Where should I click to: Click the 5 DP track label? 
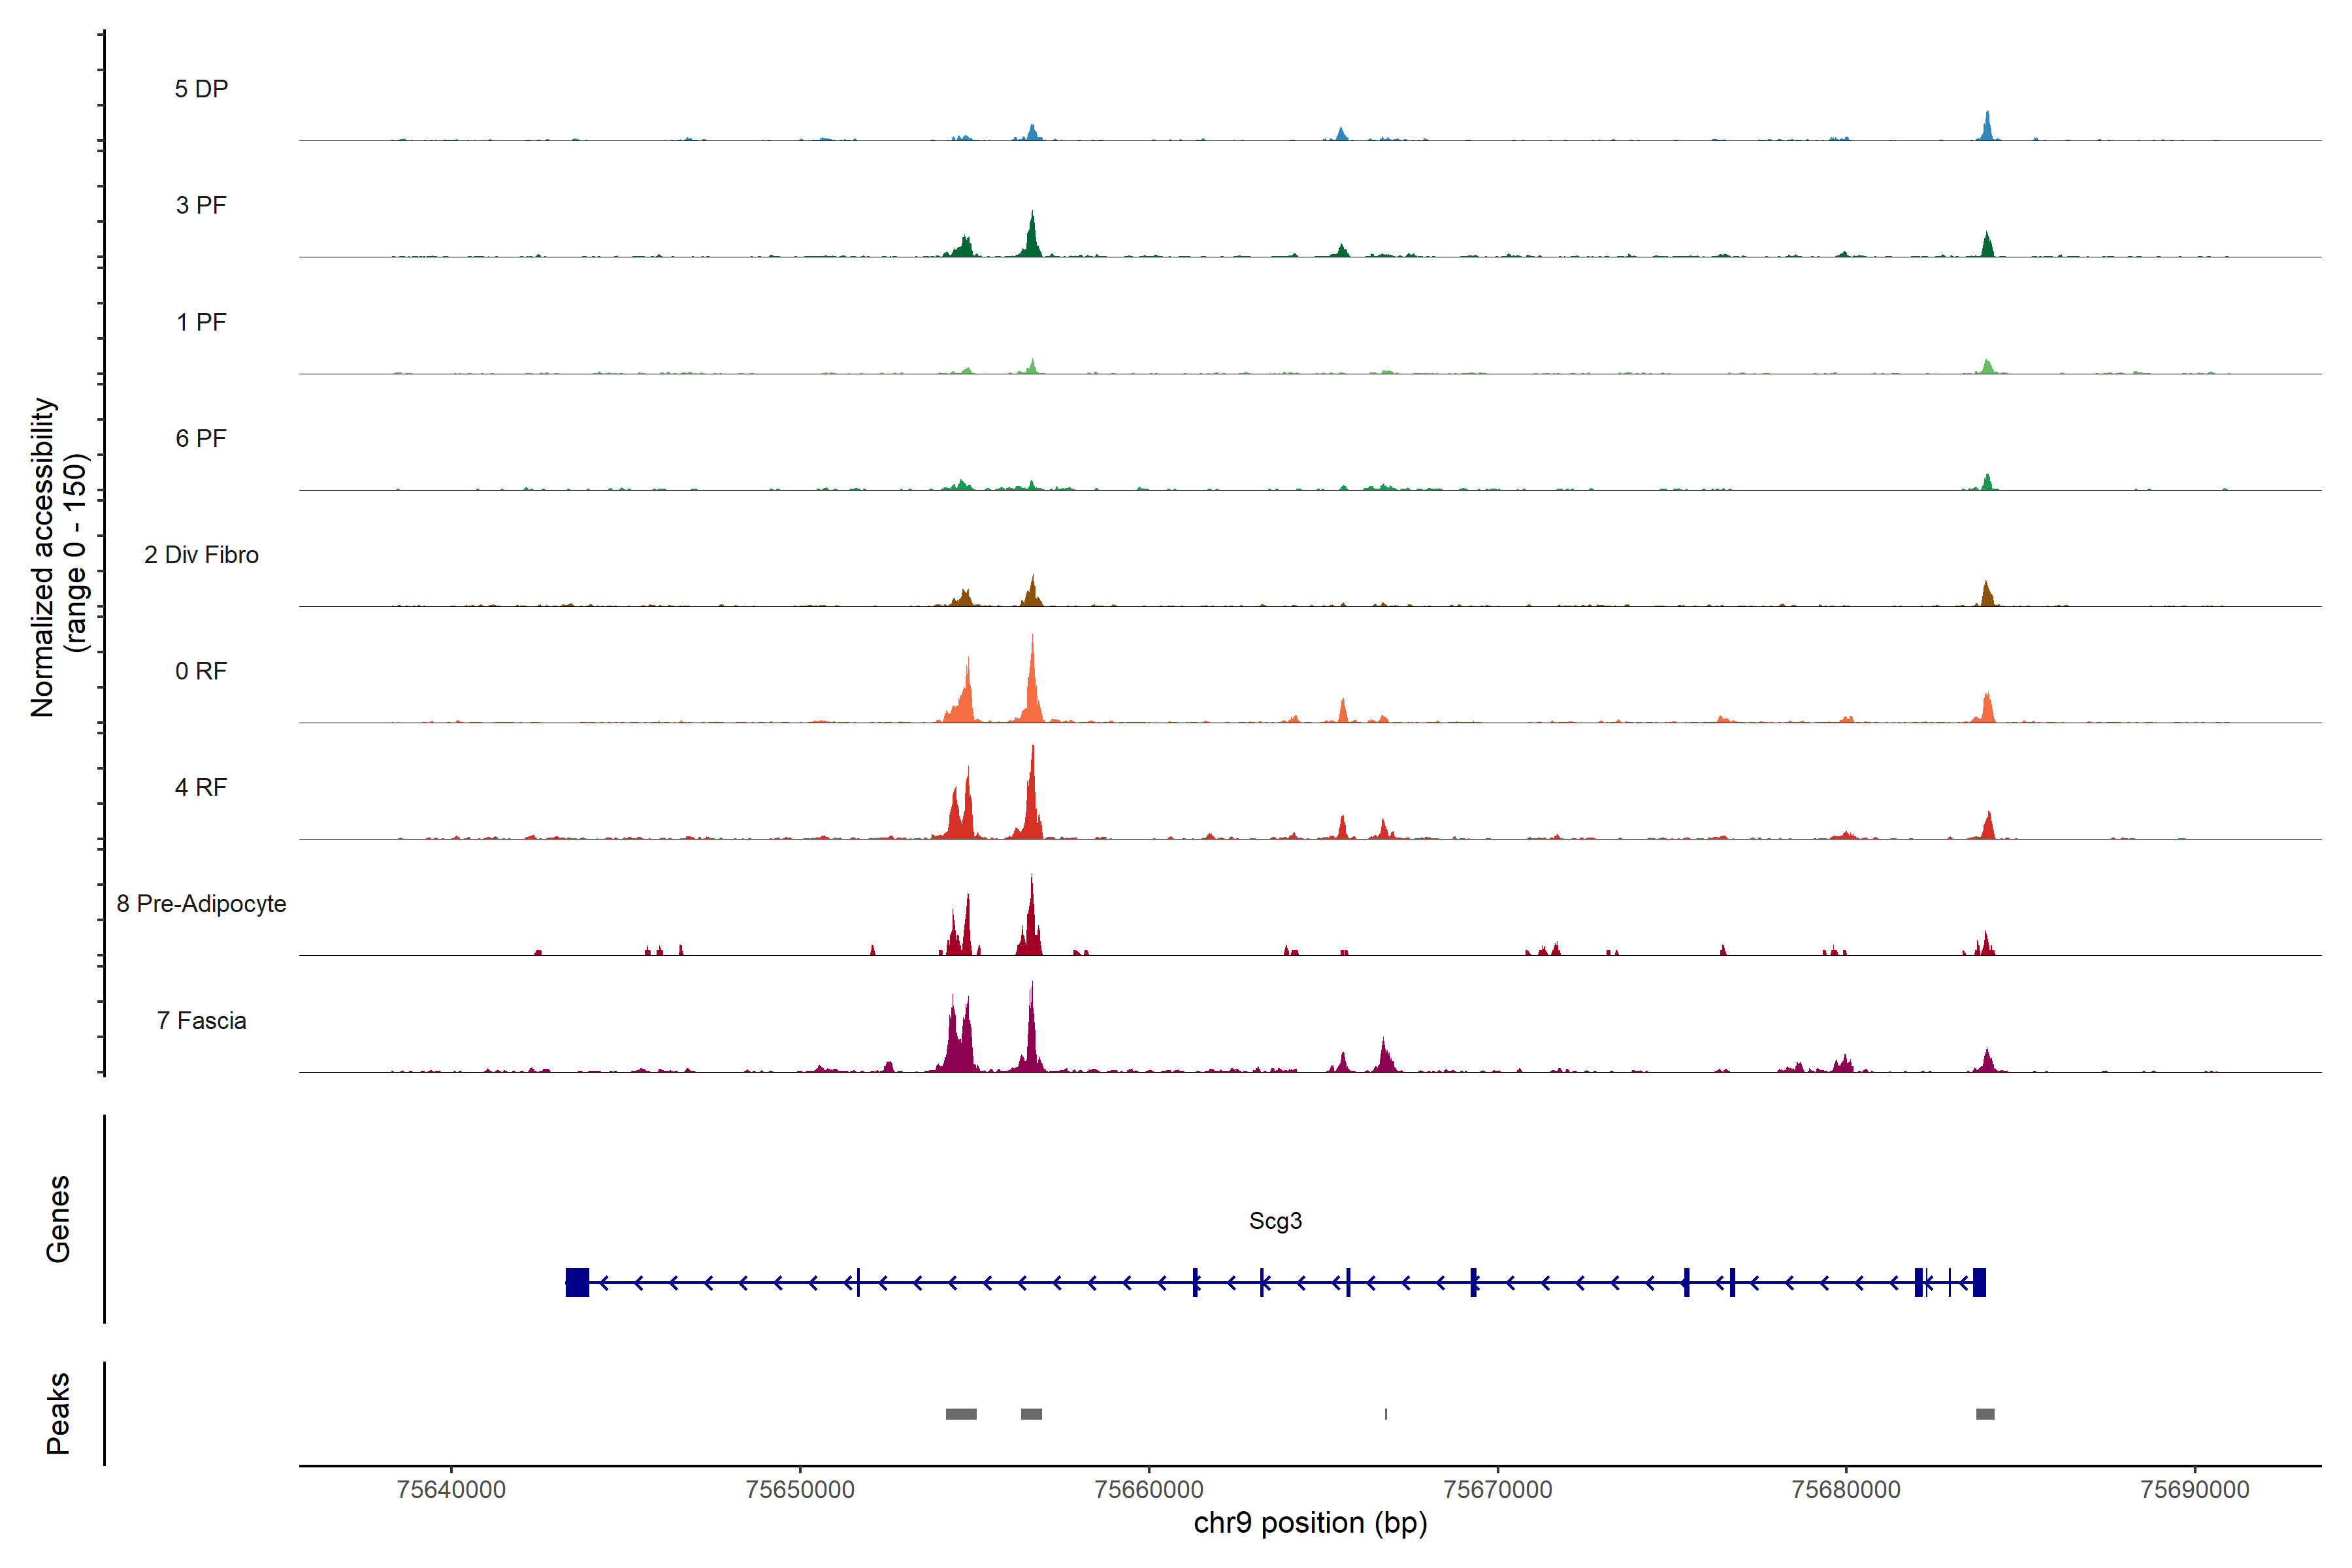click(201, 89)
